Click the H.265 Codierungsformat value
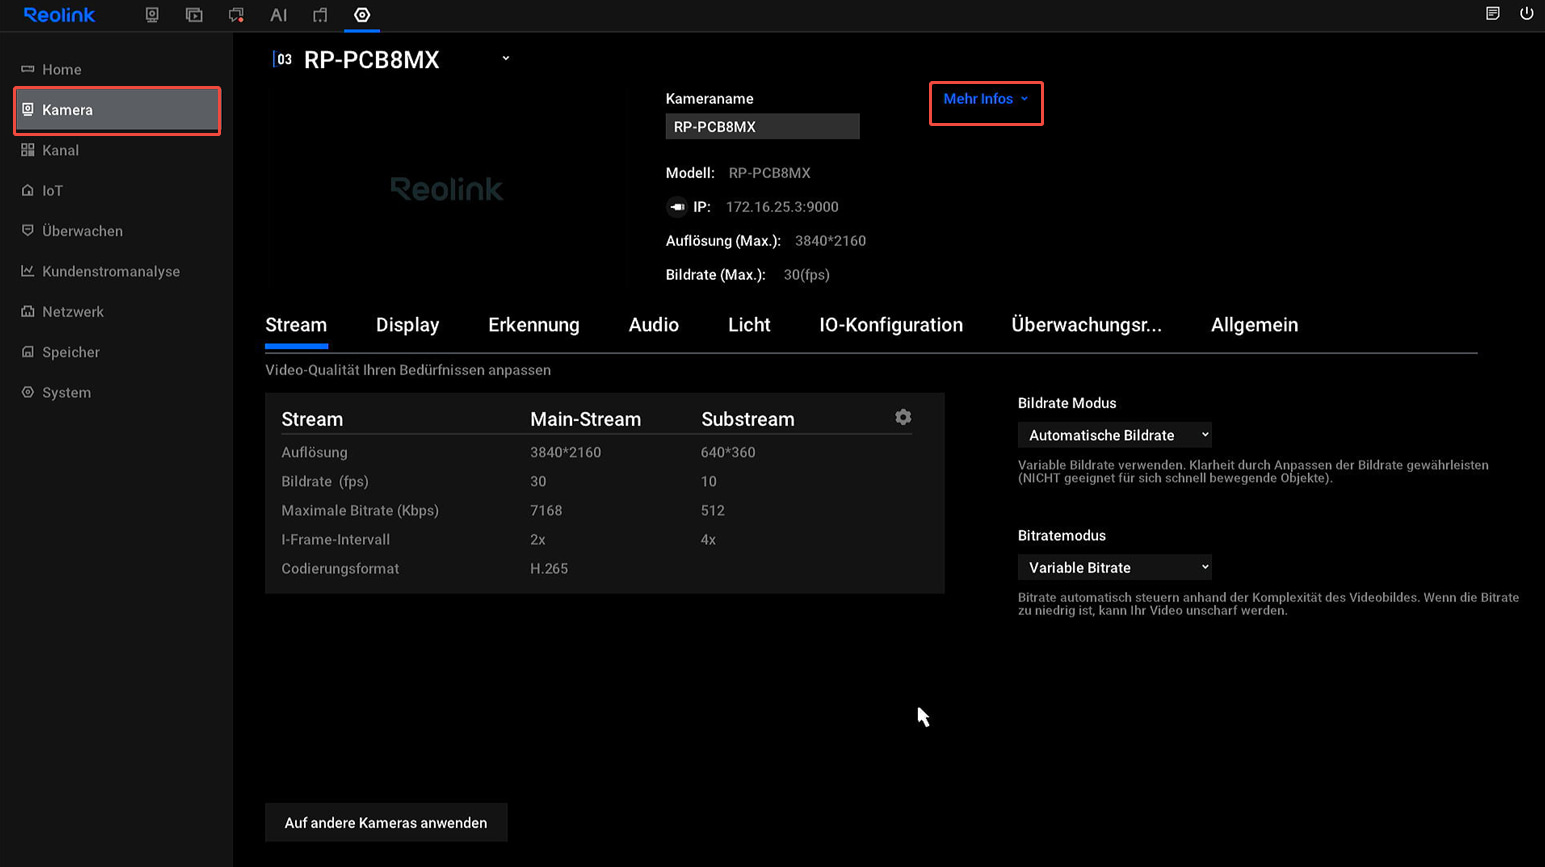Screen dimensions: 1545x867 (549, 568)
